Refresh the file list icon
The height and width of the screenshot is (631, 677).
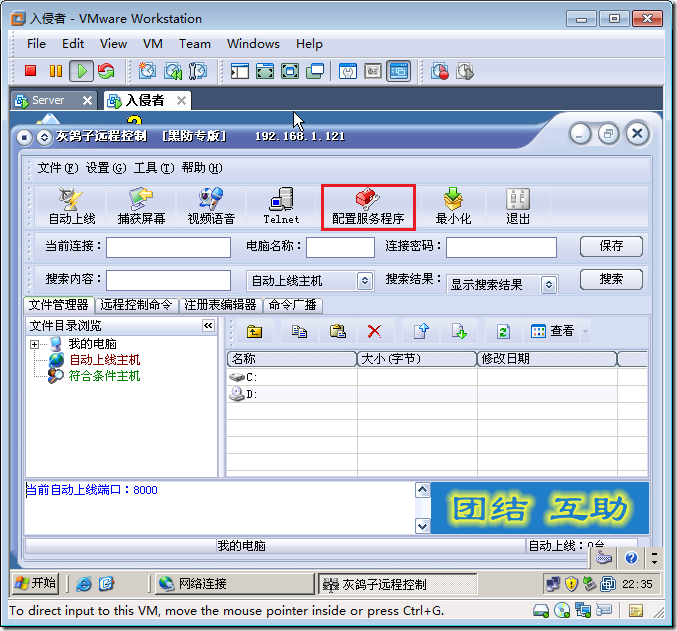click(503, 332)
